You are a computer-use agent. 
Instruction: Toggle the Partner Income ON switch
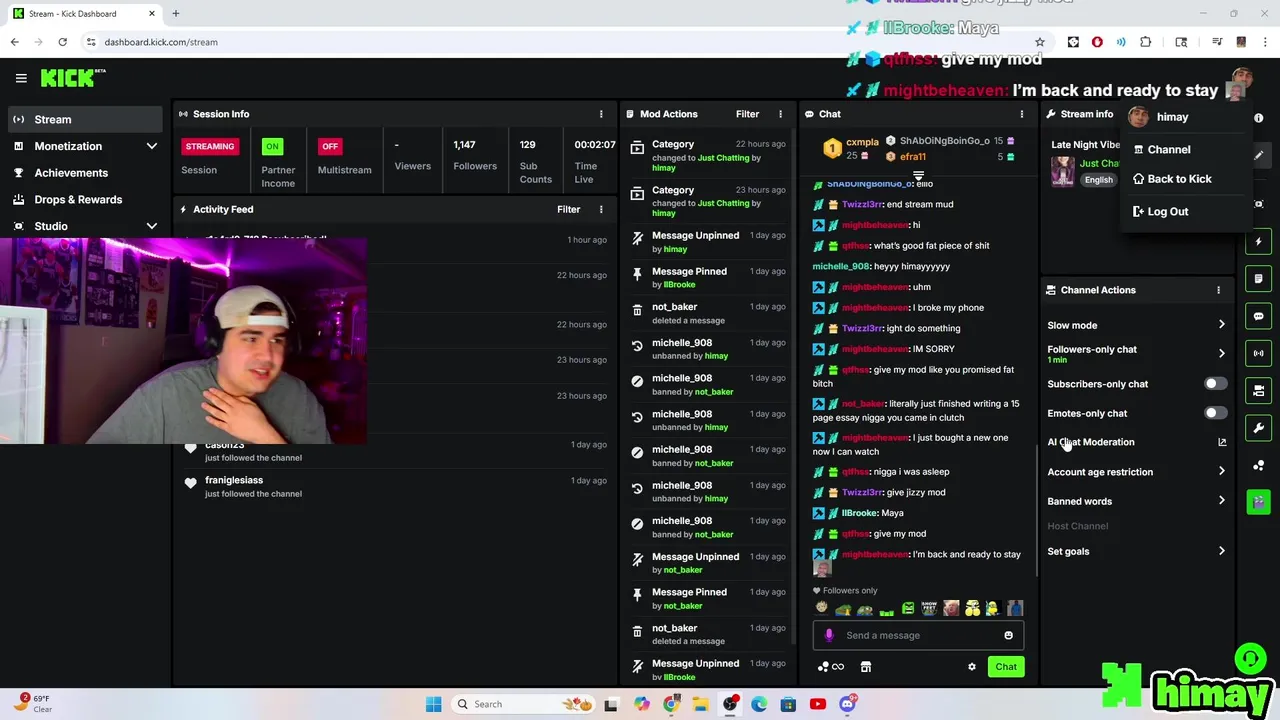tap(272, 146)
